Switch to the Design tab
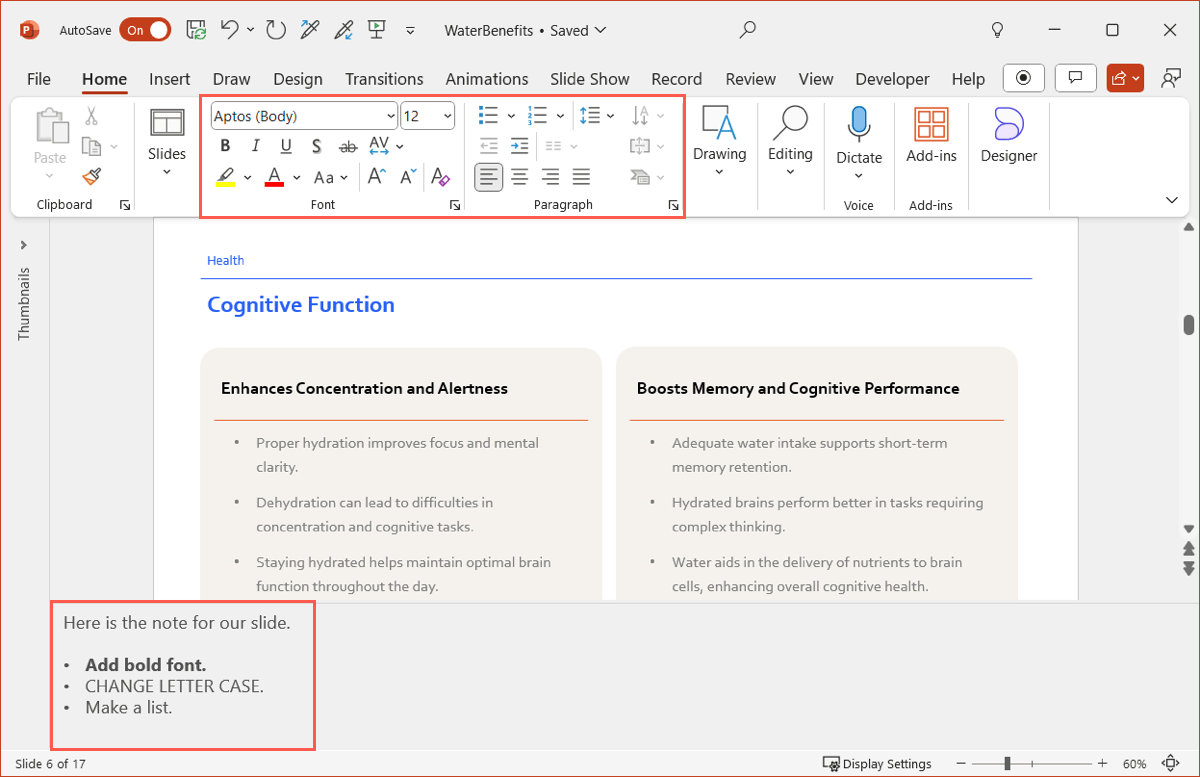Screen dimensions: 1200x777 point(298,79)
